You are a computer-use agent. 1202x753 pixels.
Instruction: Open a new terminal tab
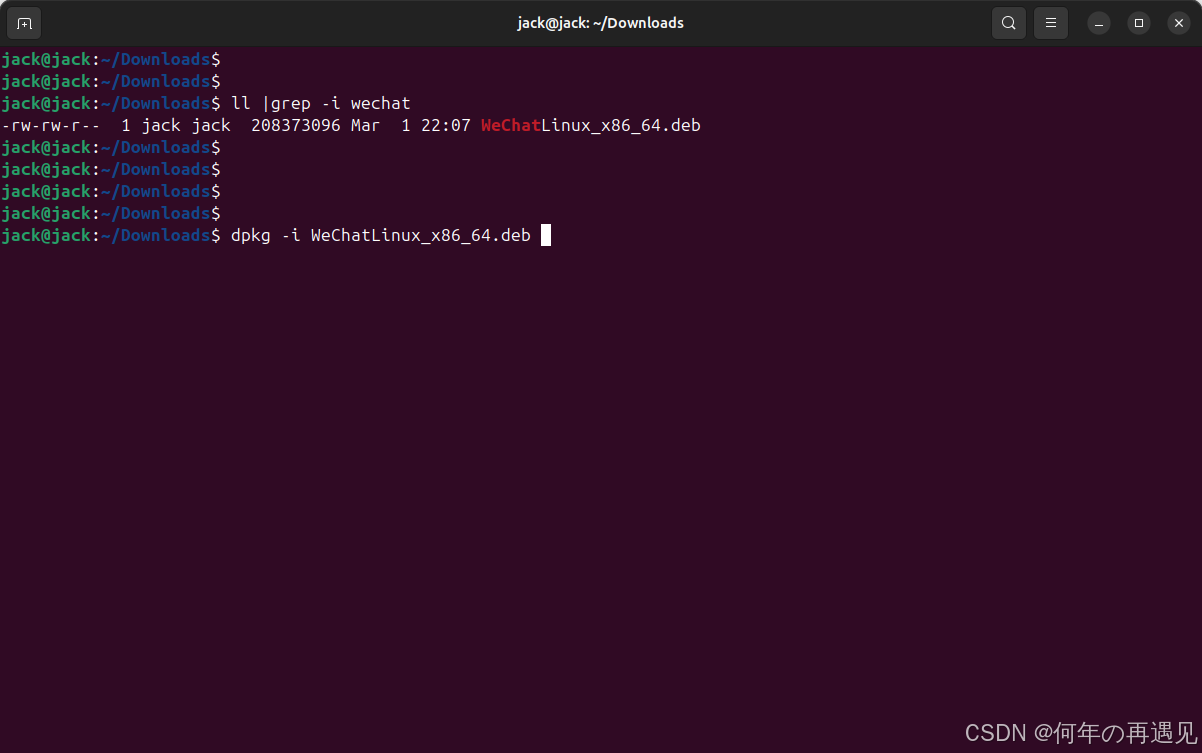(24, 23)
